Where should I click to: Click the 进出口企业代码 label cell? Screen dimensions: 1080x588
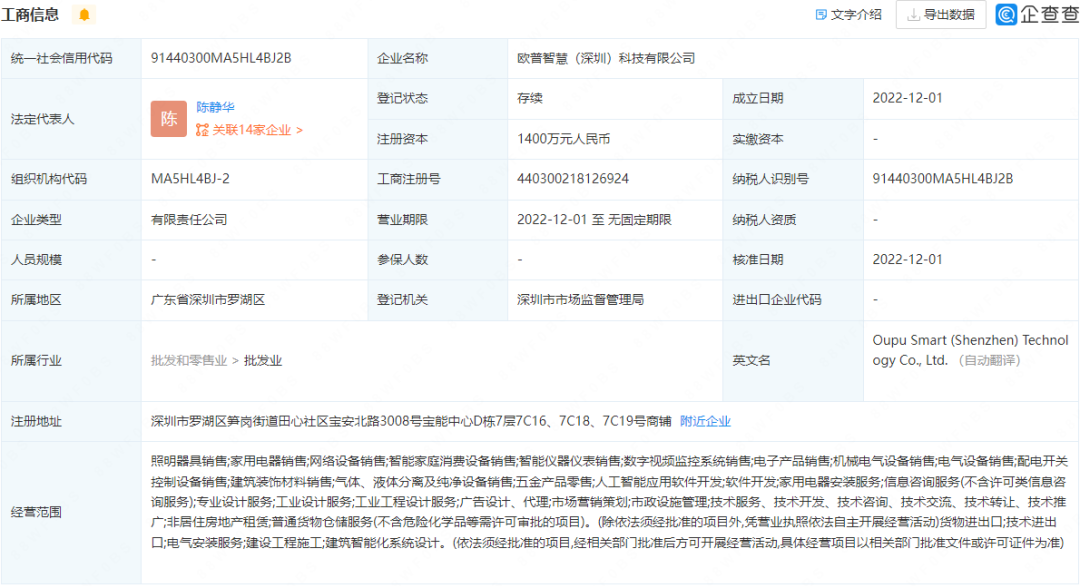pos(793,300)
